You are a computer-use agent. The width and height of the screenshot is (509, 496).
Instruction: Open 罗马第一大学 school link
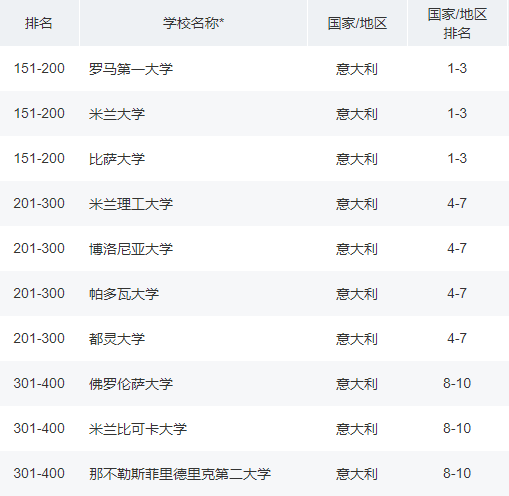131,69
